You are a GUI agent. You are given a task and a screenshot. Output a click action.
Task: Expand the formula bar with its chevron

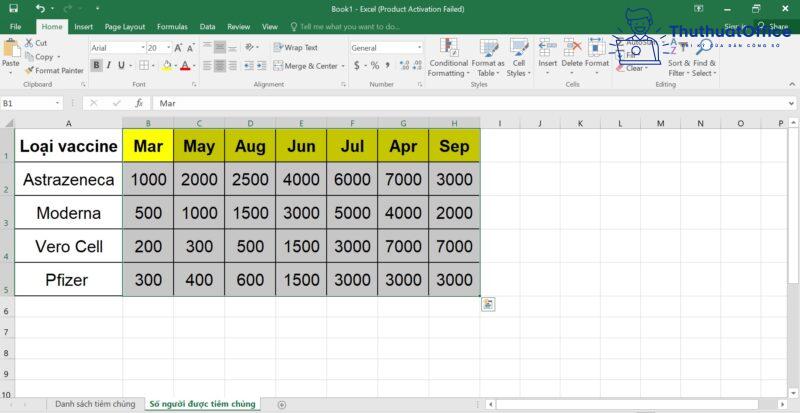(x=791, y=103)
